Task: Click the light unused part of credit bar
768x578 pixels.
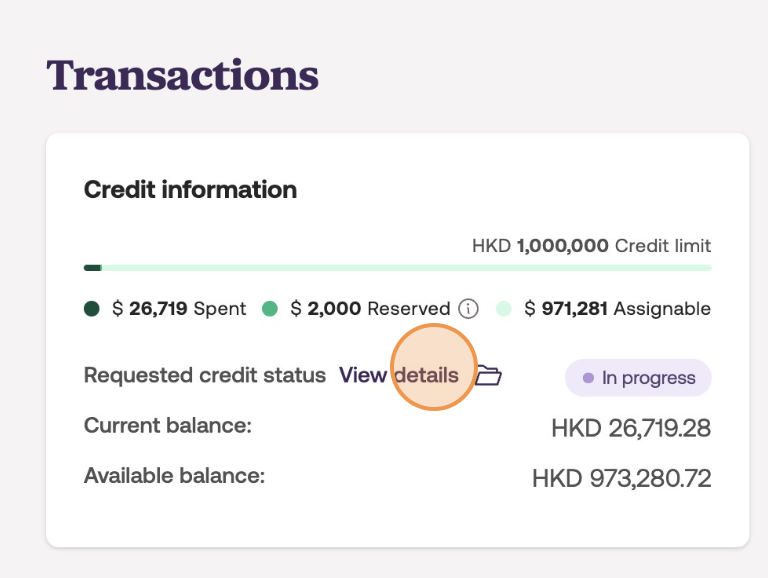Action: [400, 268]
